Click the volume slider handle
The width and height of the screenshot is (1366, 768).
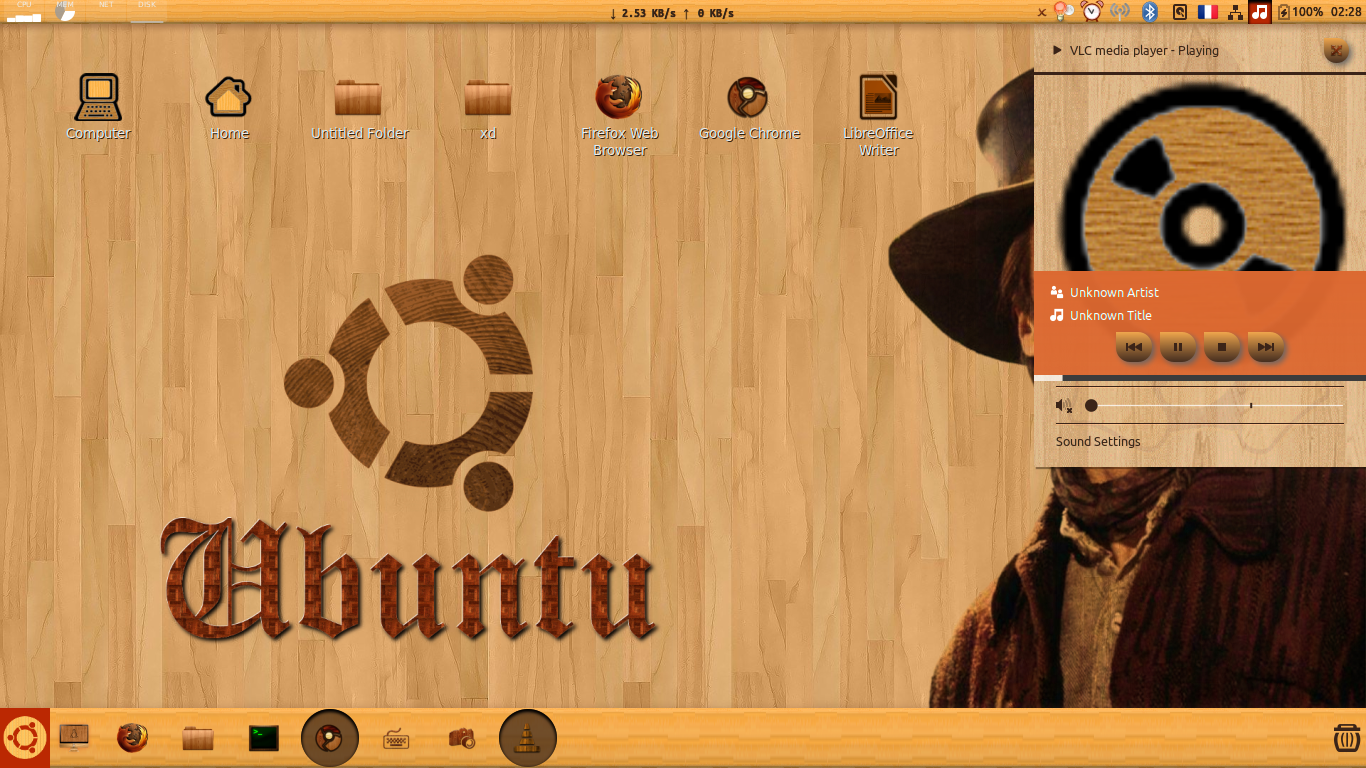1091,405
